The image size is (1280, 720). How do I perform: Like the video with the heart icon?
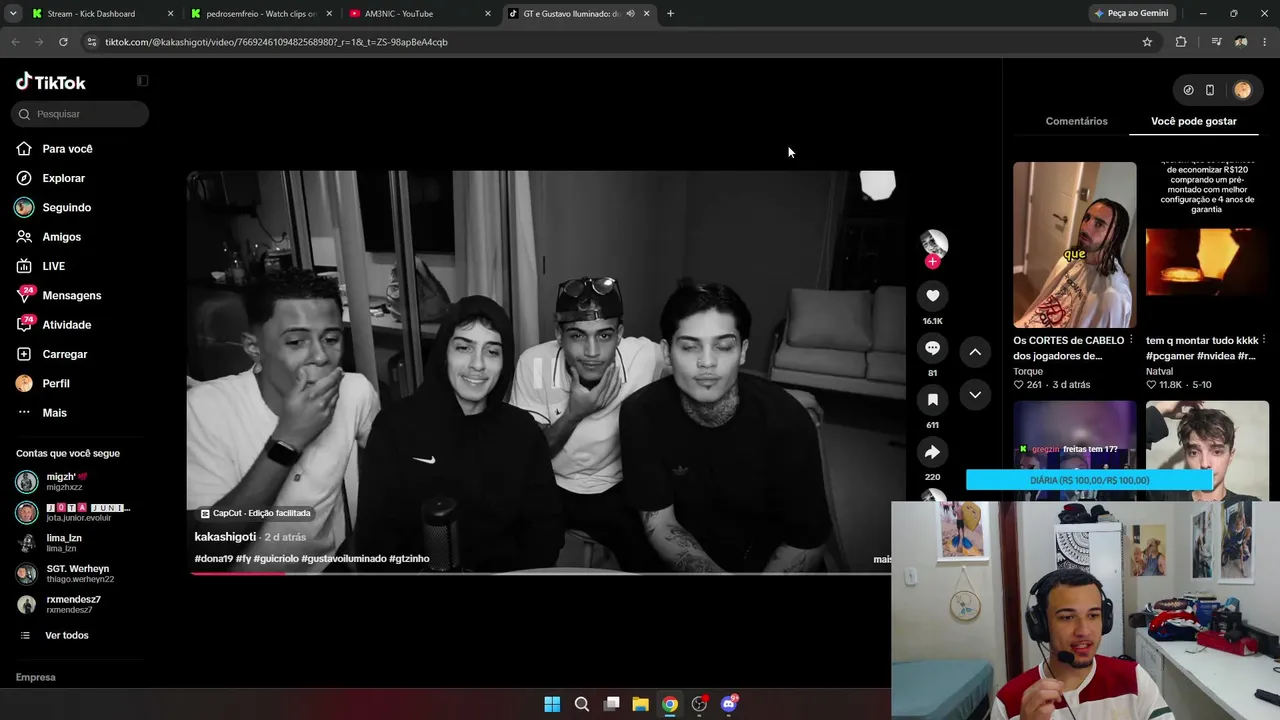932,296
